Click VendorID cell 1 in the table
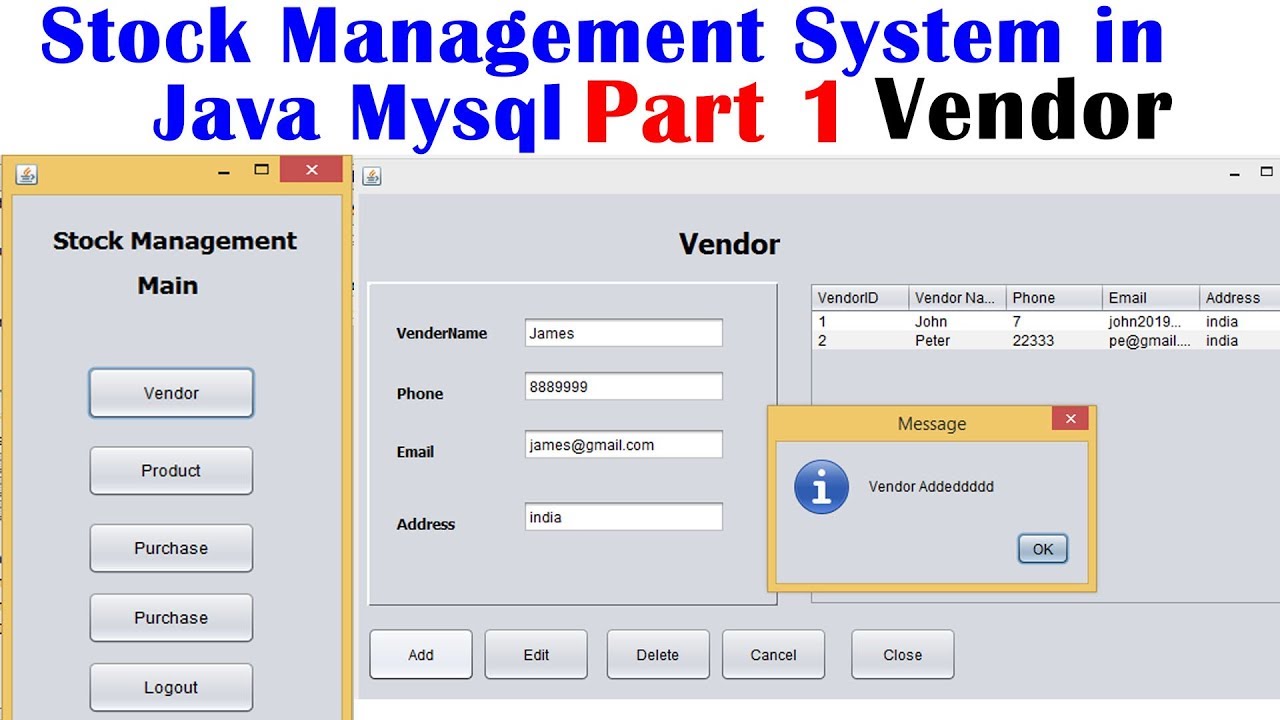 (x=860, y=322)
